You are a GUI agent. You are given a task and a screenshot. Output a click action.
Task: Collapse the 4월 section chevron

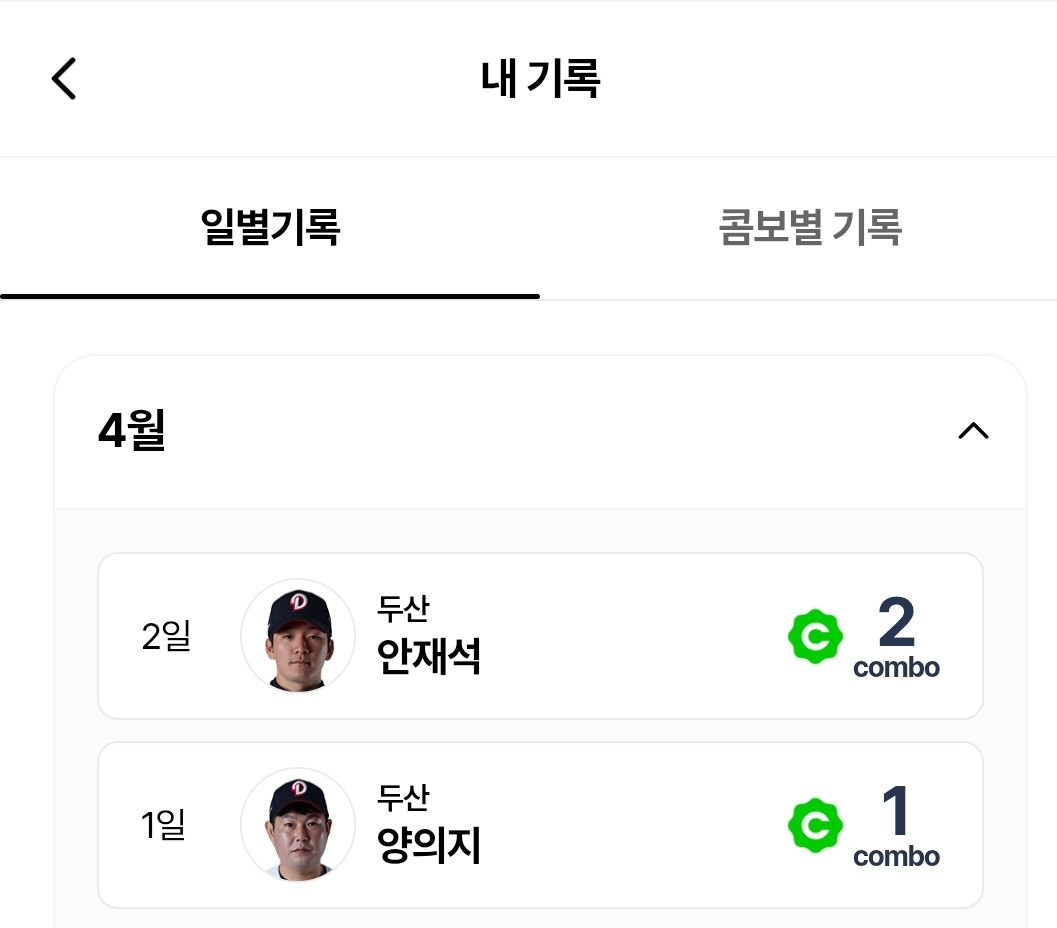point(973,431)
